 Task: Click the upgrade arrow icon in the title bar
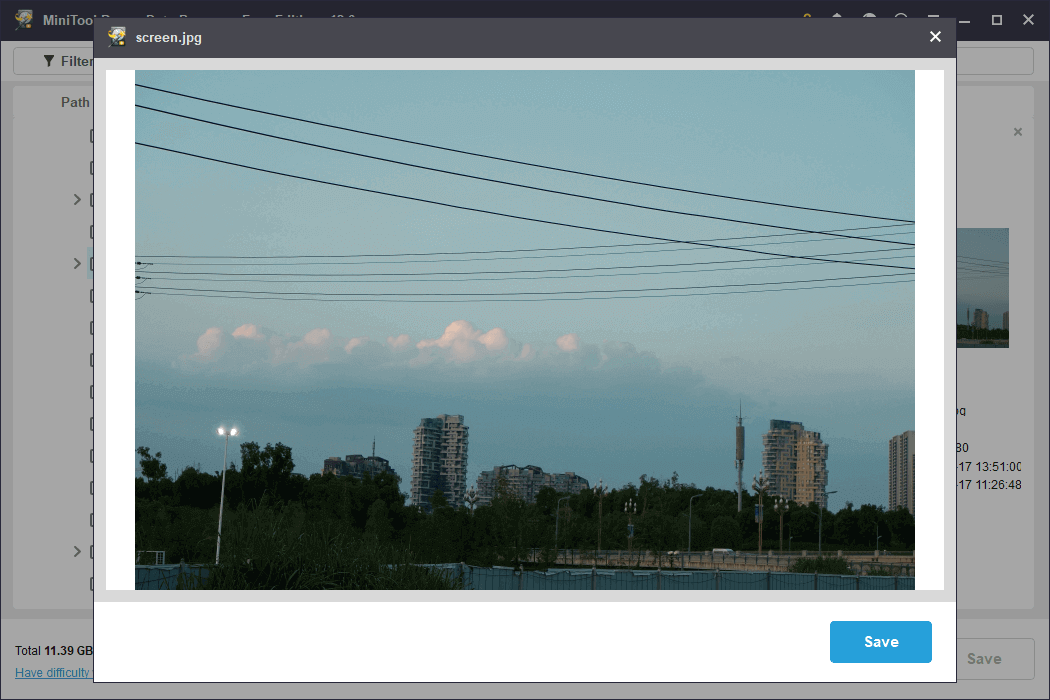pyautogui.click(x=838, y=18)
